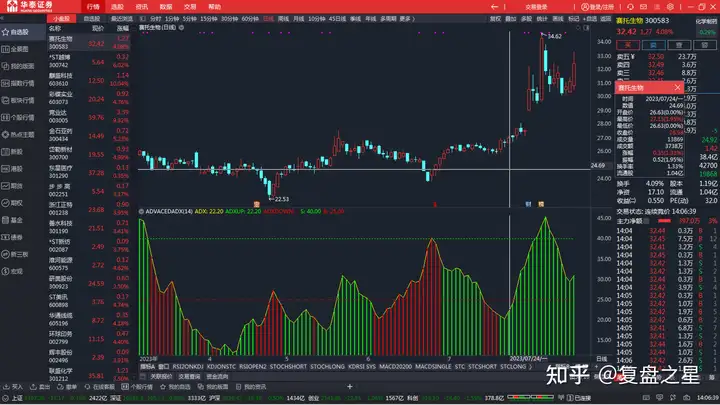Select the STOCHSHORT indicator tab
The image size is (720, 405).
(288, 367)
